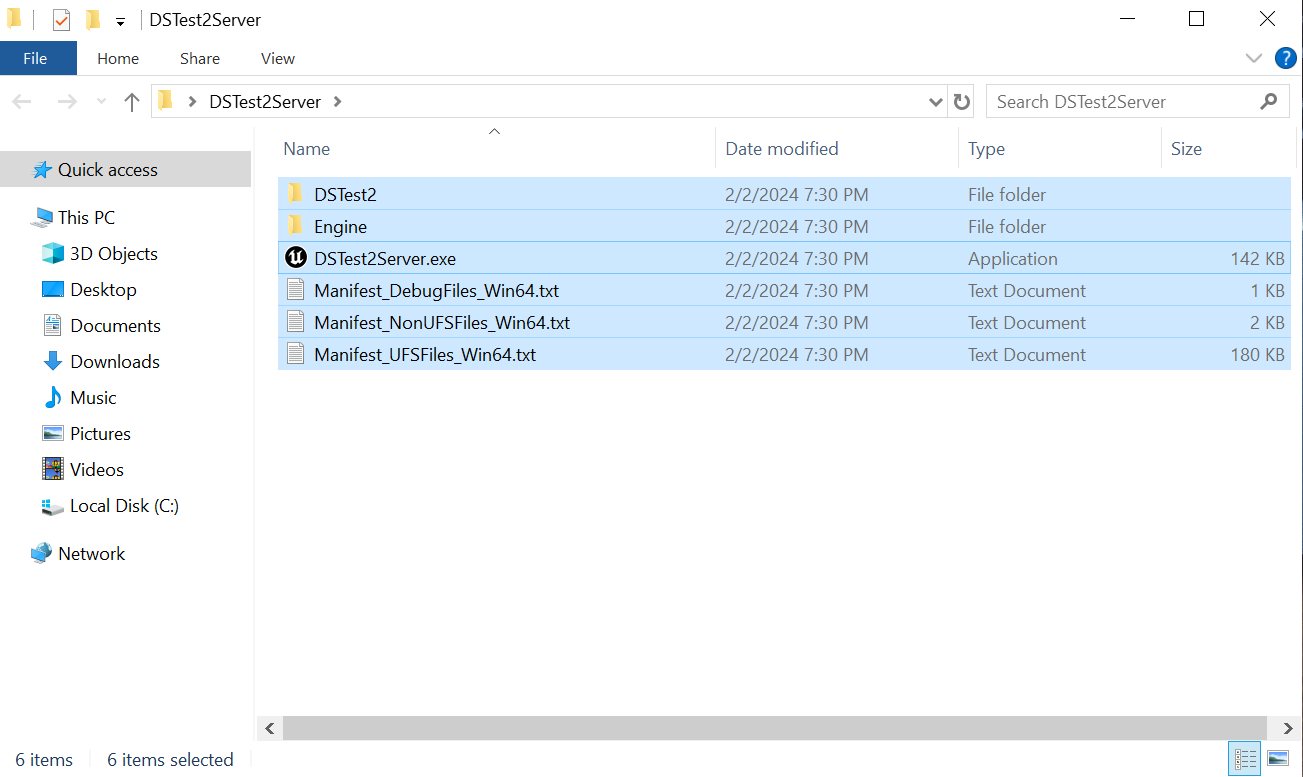The image size is (1303, 777).
Task: Switch to the View ribbon tab
Action: (x=278, y=58)
